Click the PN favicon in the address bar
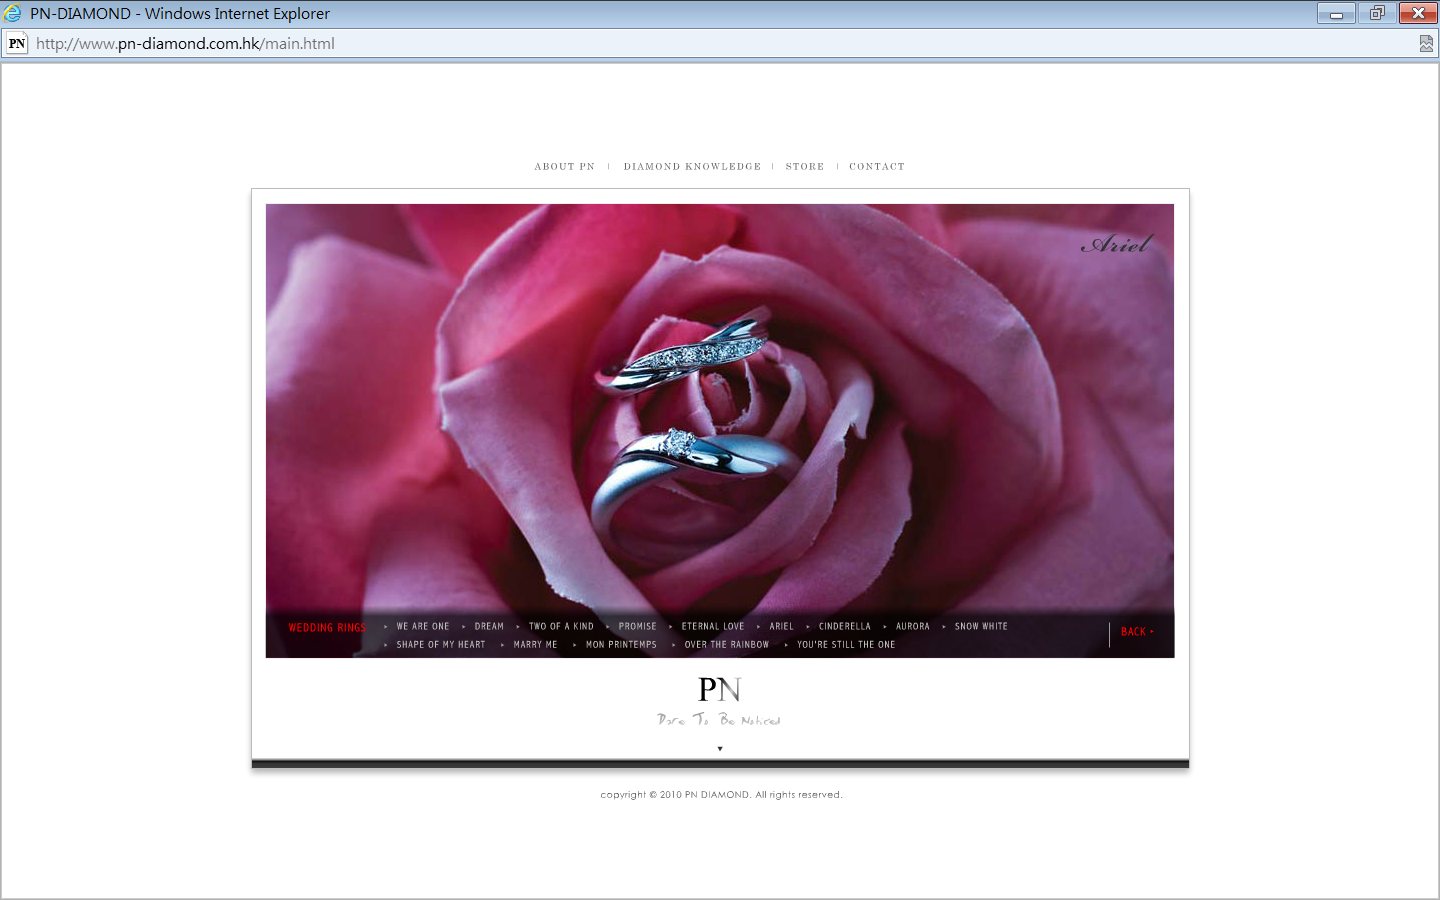This screenshot has width=1440, height=900. (17, 44)
